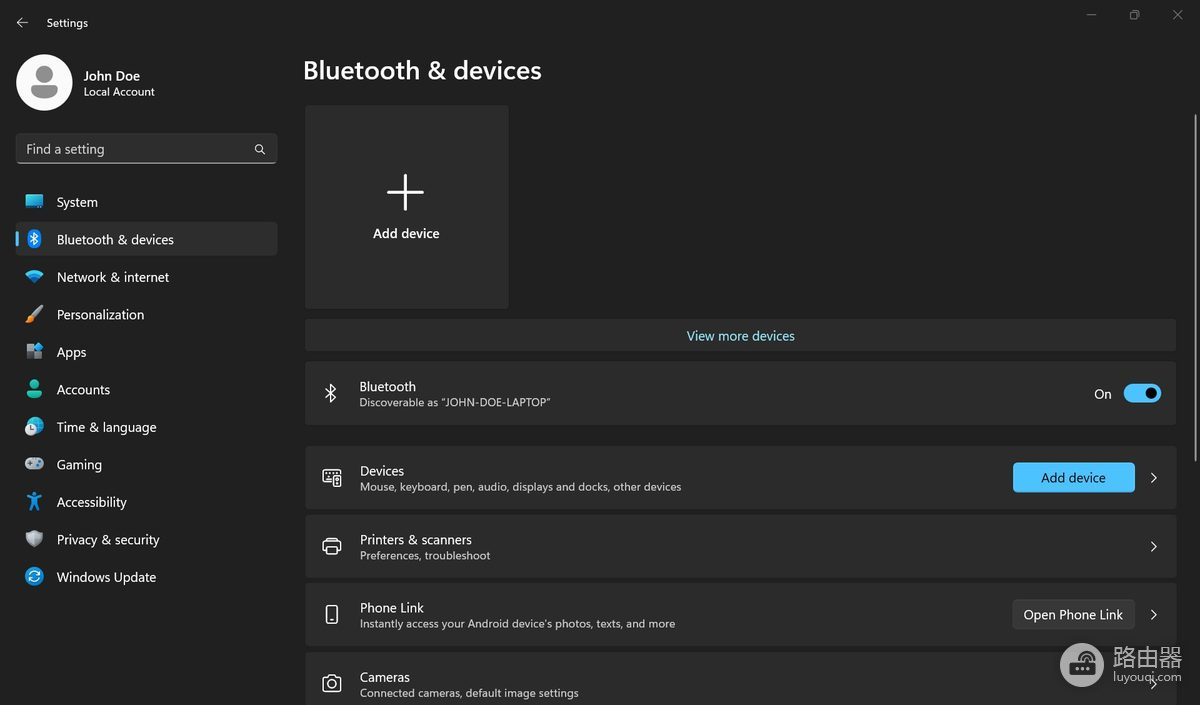
Task: Turn off the Bluetooth toggle switch
Action: click(1142, 393)
